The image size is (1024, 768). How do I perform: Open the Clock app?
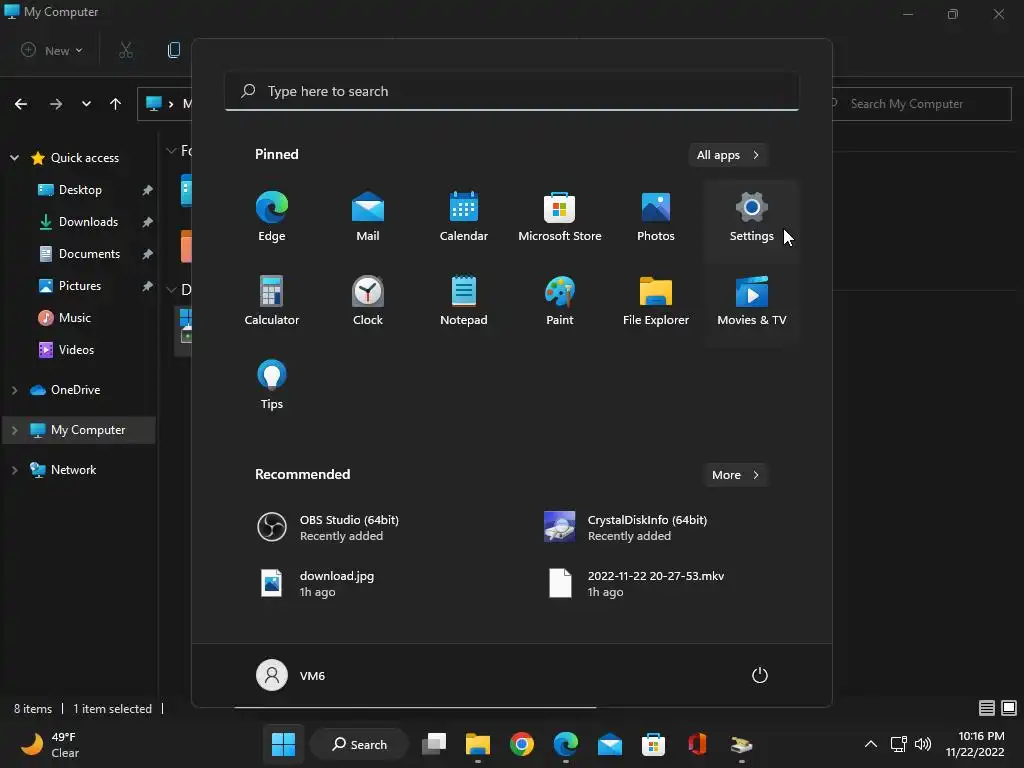[x=368, y=302]
